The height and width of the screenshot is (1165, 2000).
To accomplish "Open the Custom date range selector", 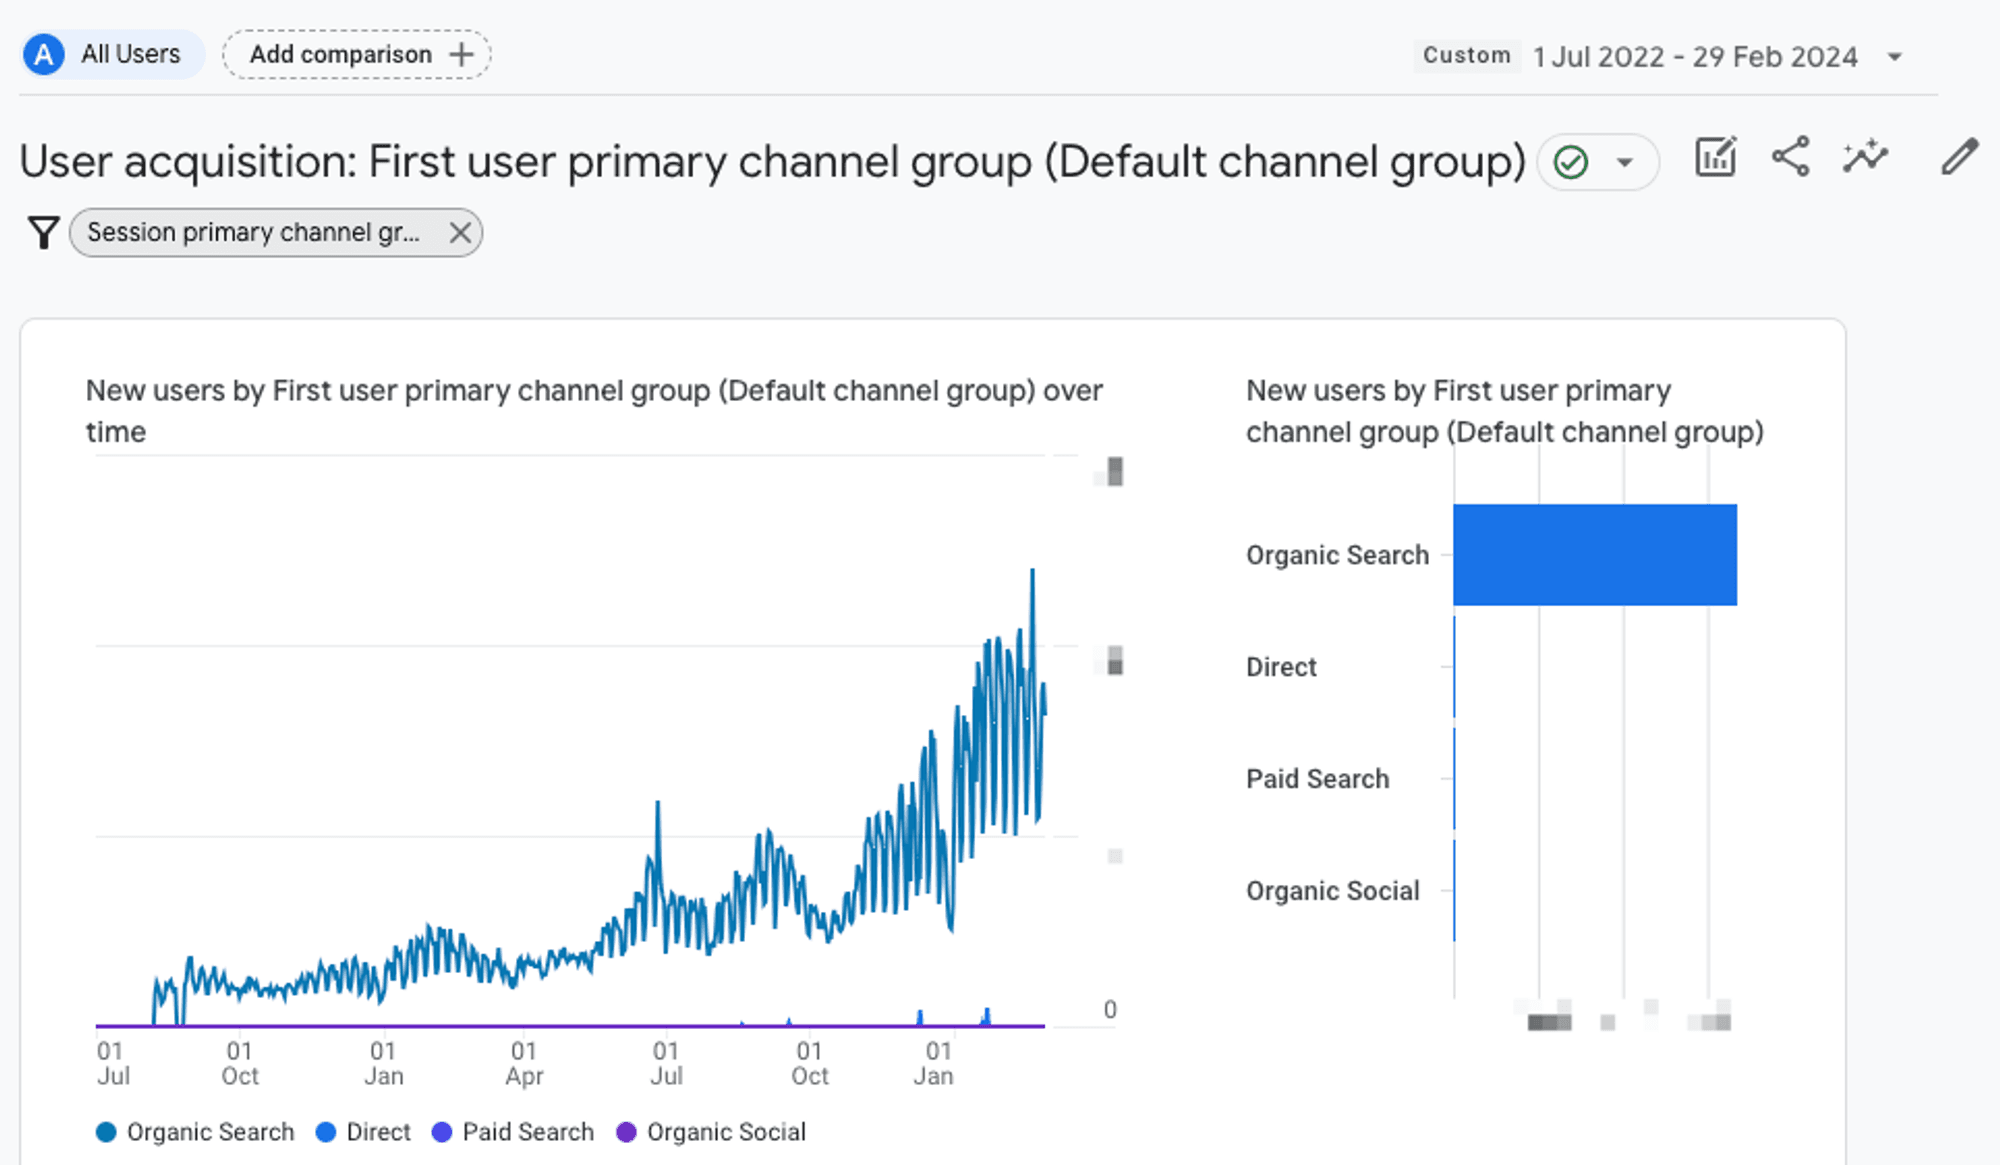I will pos(1466,56).
